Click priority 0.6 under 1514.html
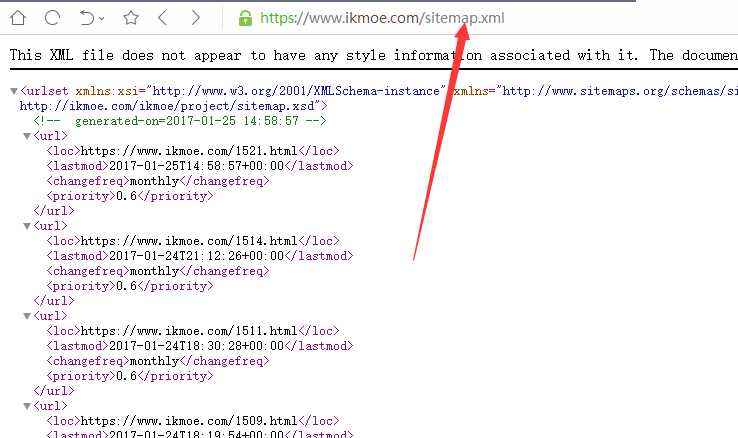The width and height of the screenshot is (738, 438). point(126,286)
